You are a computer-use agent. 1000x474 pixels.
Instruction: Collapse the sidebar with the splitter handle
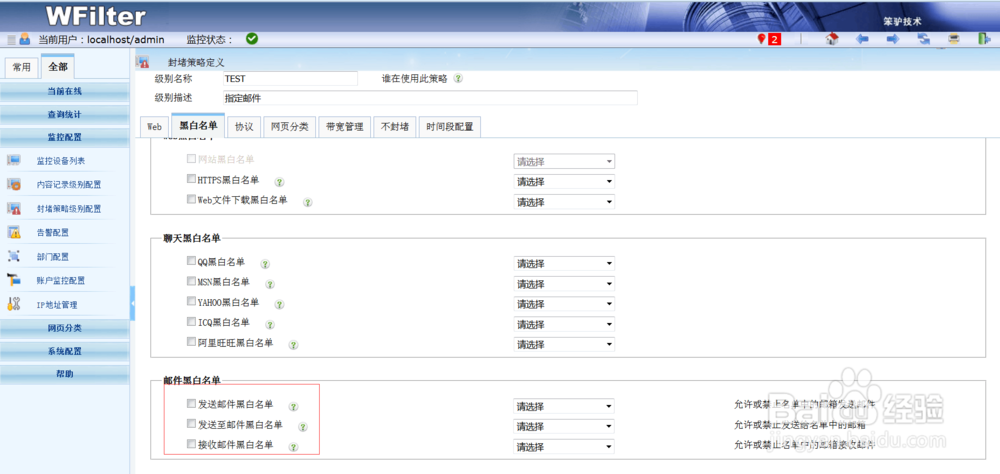tap(133, 305)
